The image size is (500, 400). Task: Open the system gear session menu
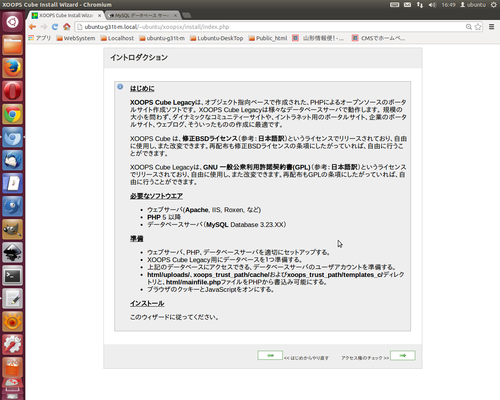493,5
